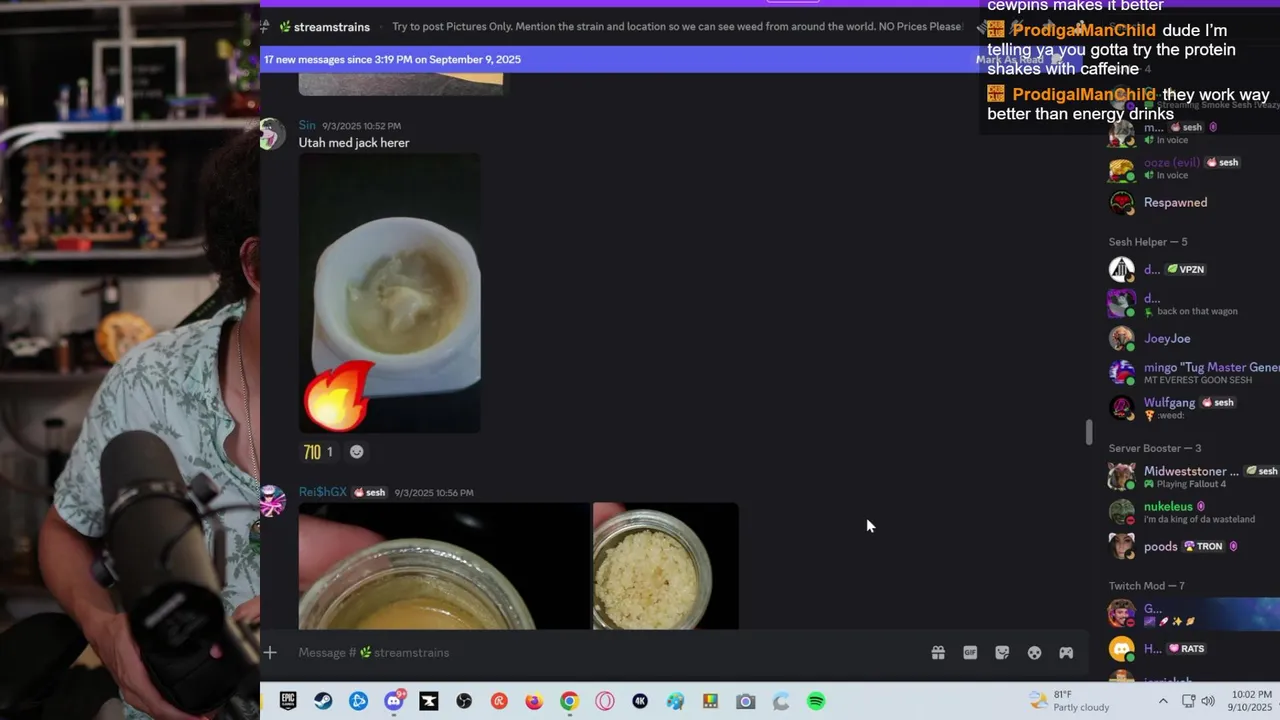
Task: Open Firefox from the taskbar
Action: (534, 701)
